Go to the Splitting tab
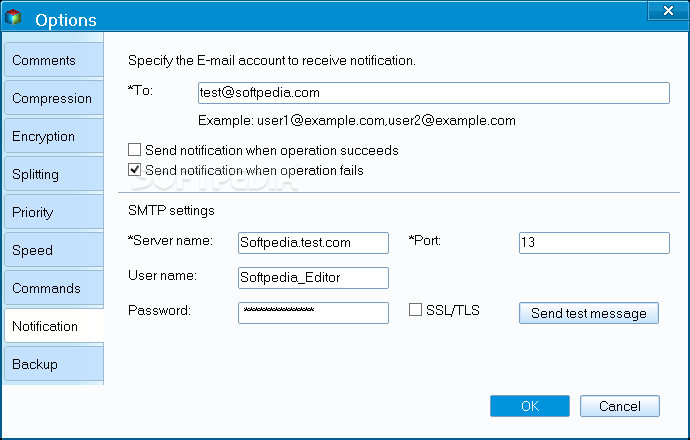 click(x=54, y=174)
